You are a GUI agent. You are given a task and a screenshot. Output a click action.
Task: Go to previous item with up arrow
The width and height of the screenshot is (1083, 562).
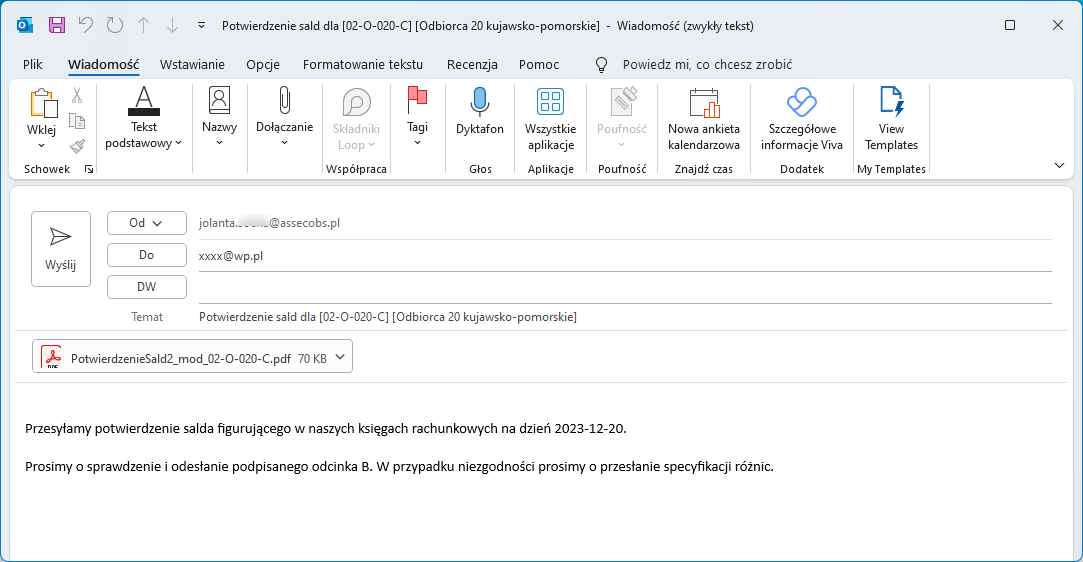144,26
